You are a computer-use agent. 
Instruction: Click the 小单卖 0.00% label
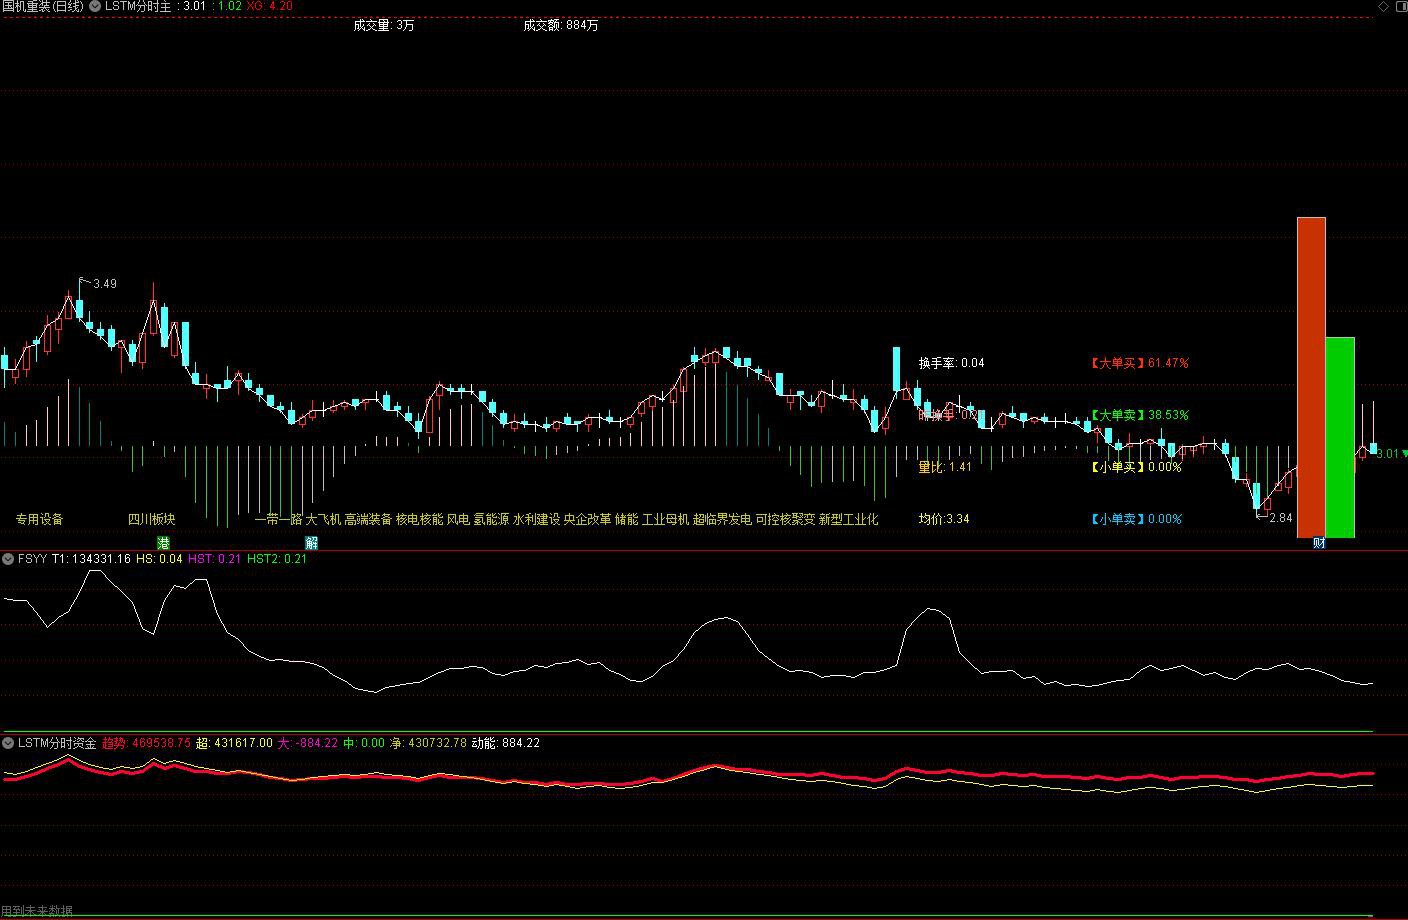[1136, 519]
